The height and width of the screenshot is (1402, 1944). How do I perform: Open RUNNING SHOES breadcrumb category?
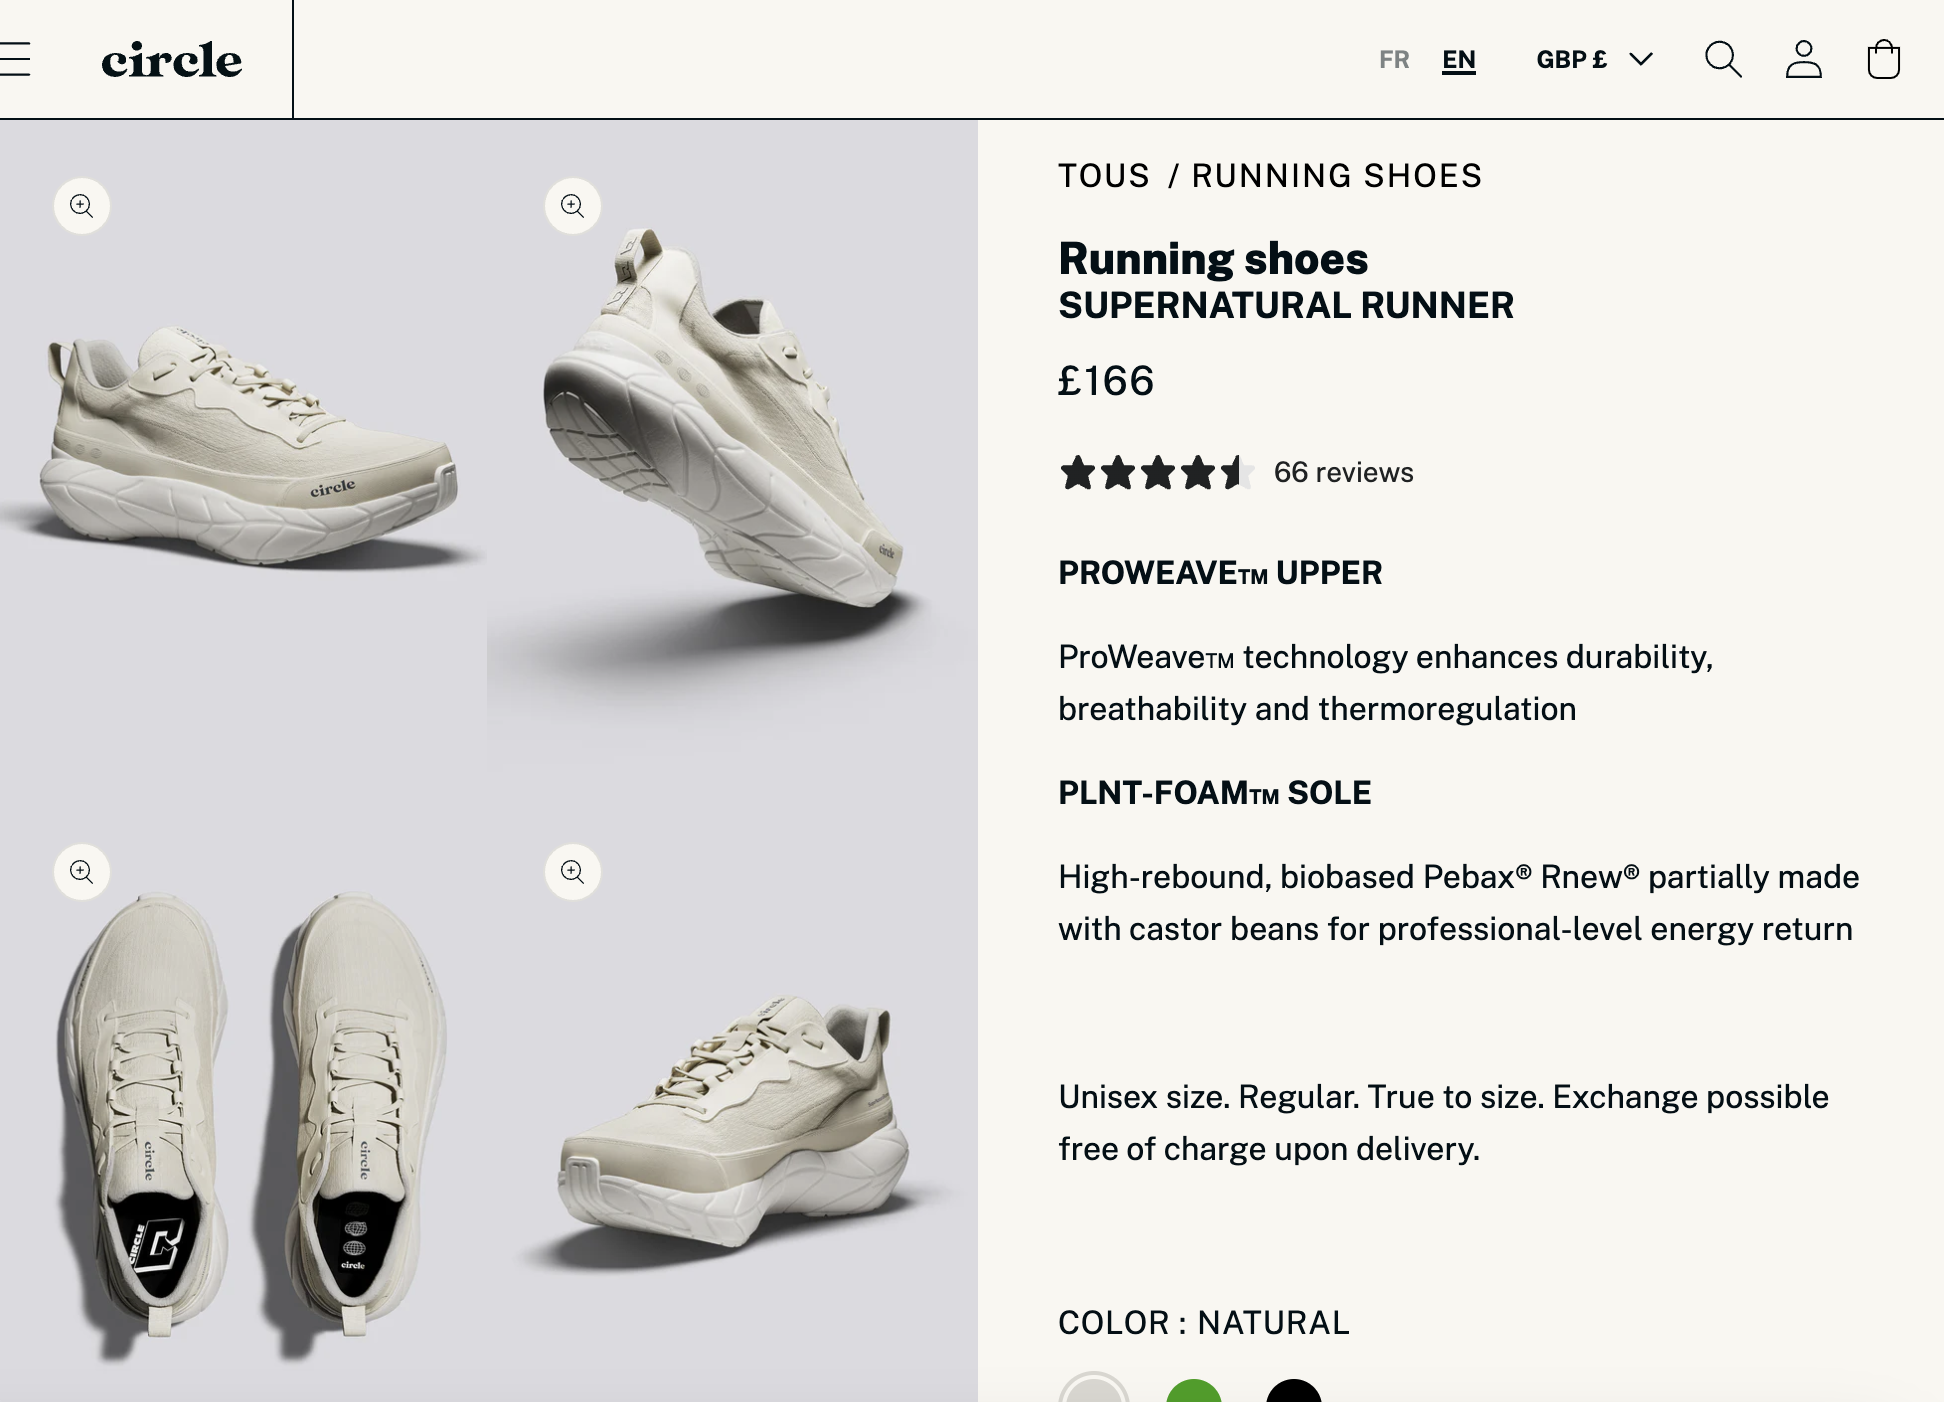pyautogui.click(x=1337, y=176)
